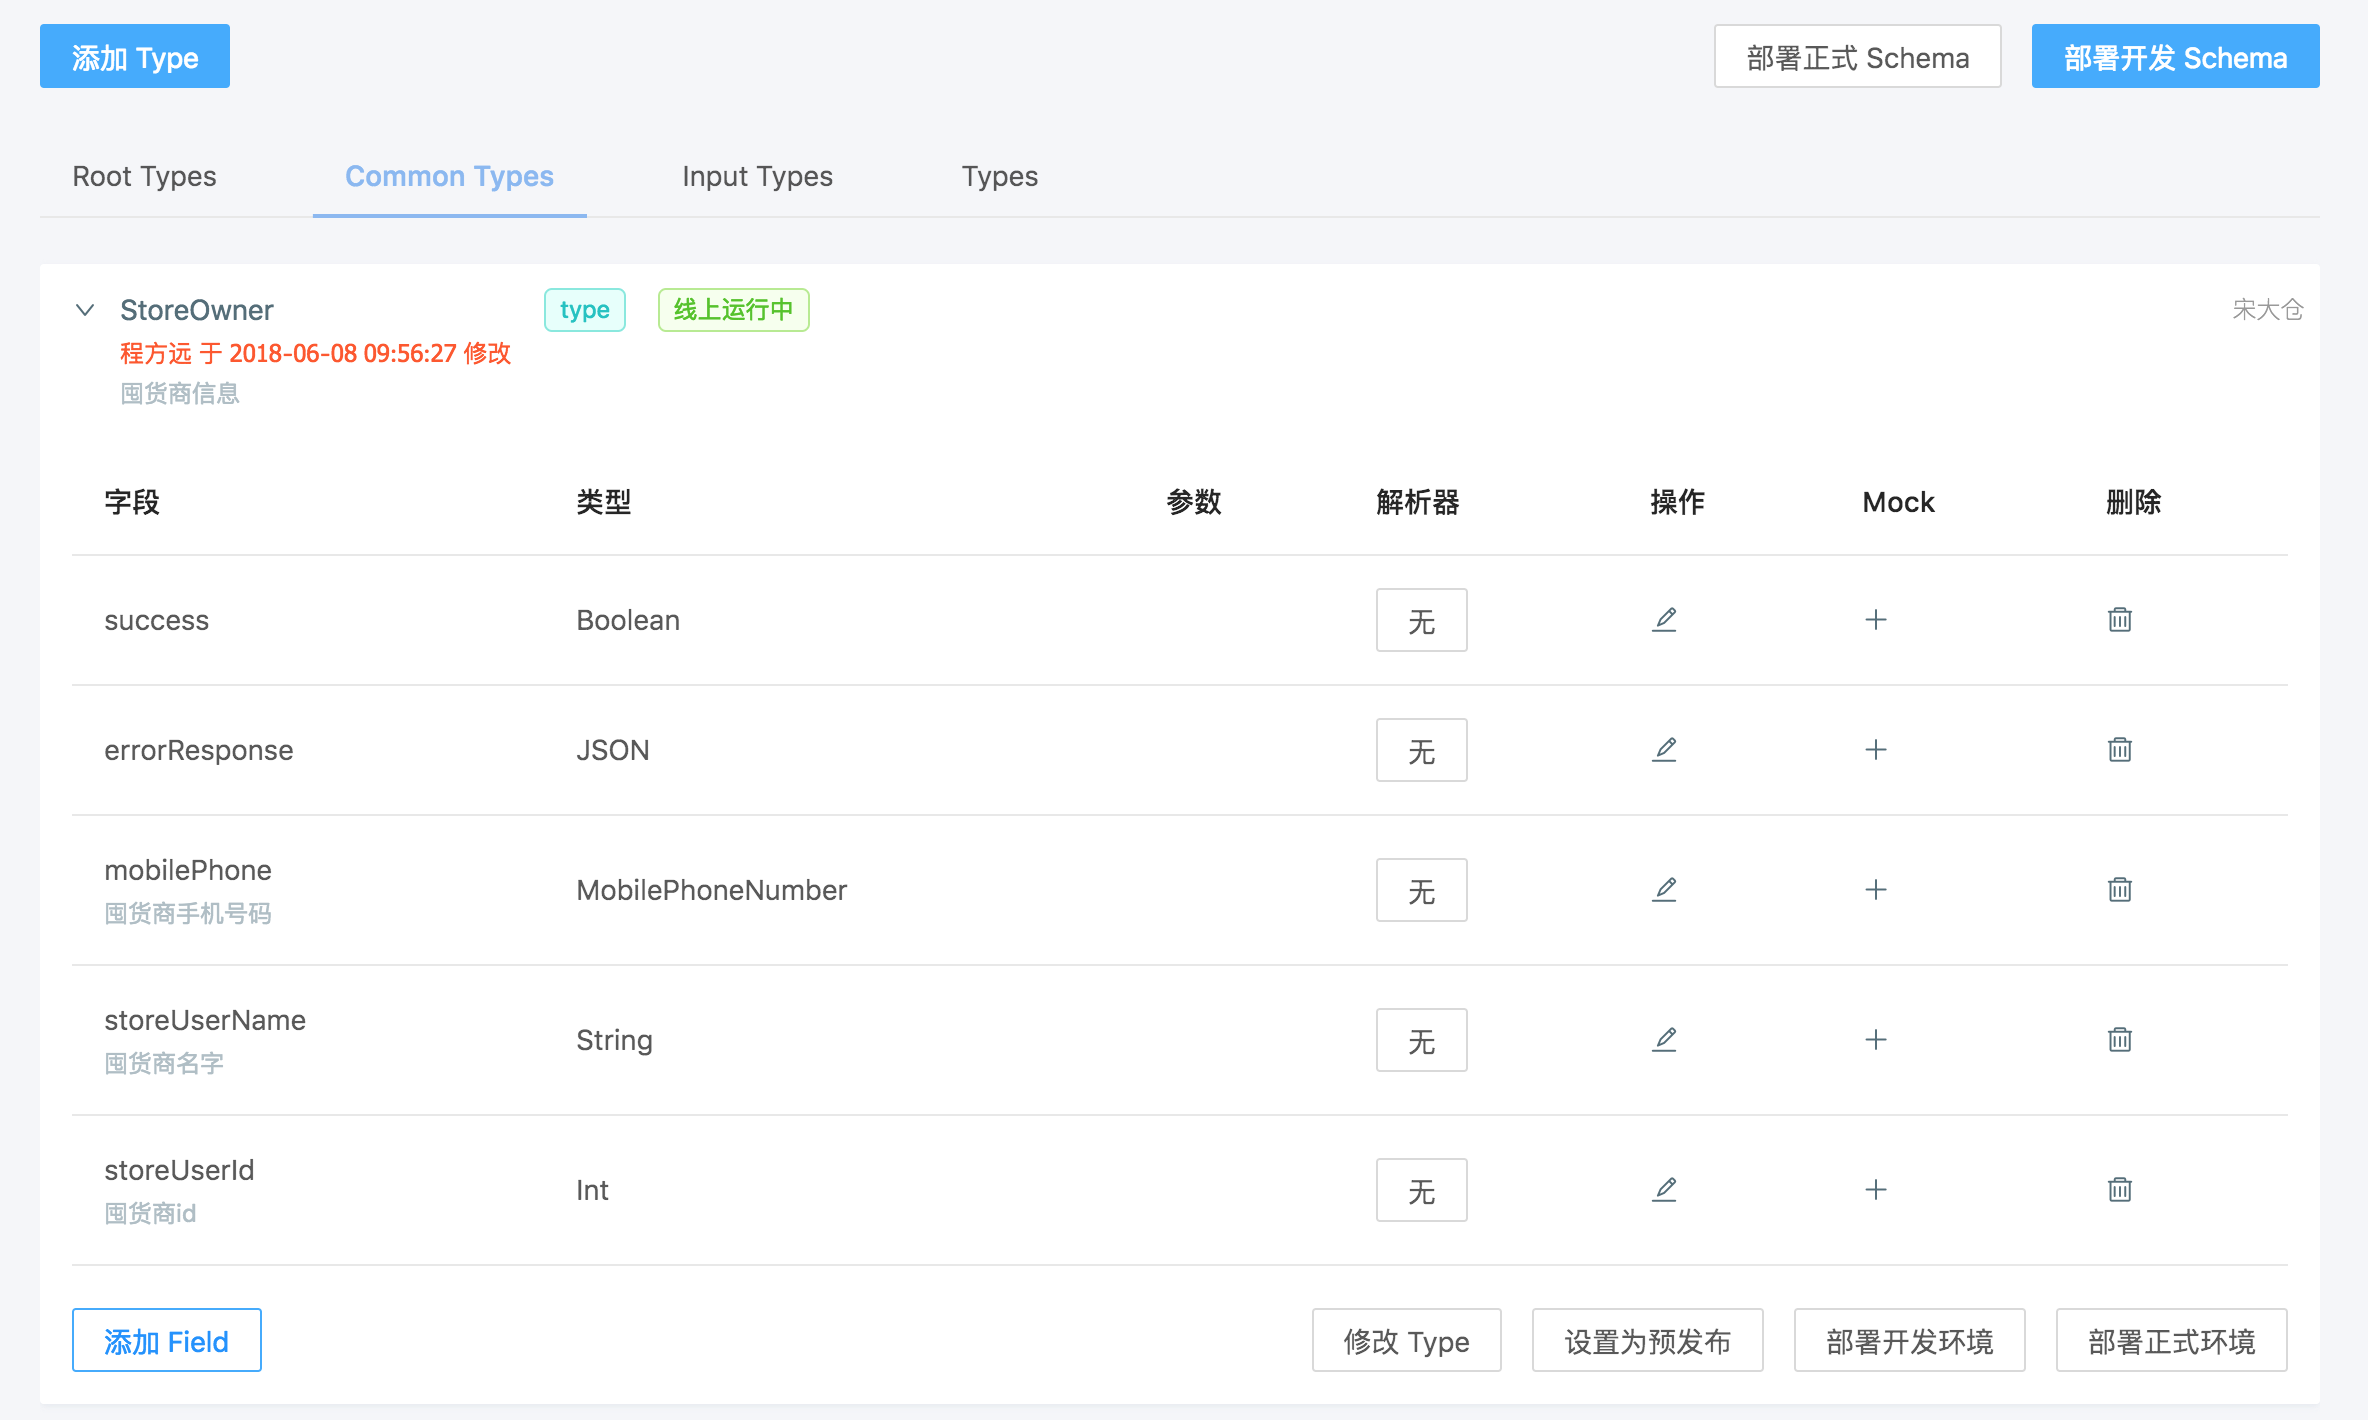The height and width of the screenshot is (1420, 2368).
Task: Switch to Input Types tab
Action: coord(757,177)
